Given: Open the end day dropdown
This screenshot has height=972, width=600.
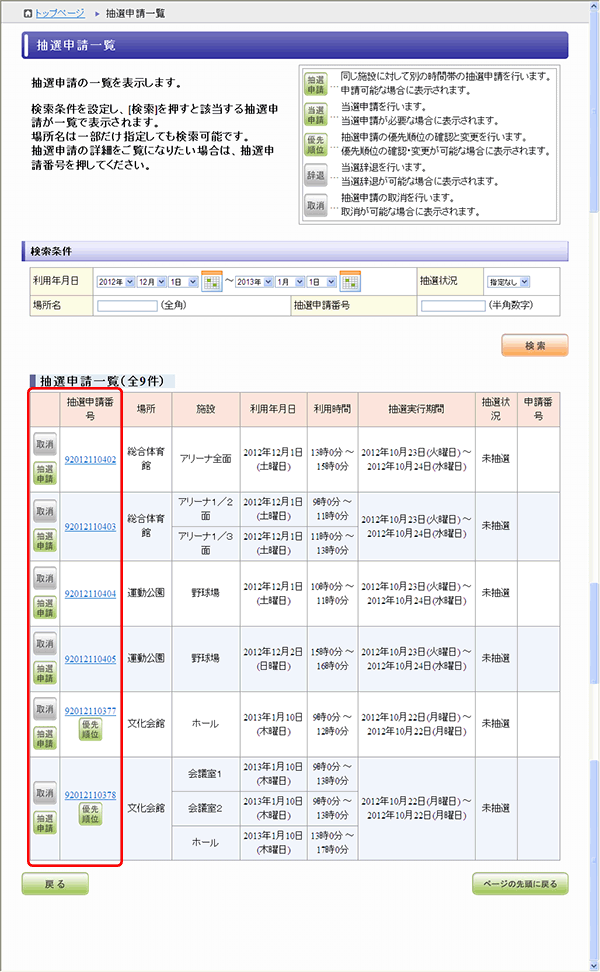Looking at the screenshot, I should click(x=322, y=282).
